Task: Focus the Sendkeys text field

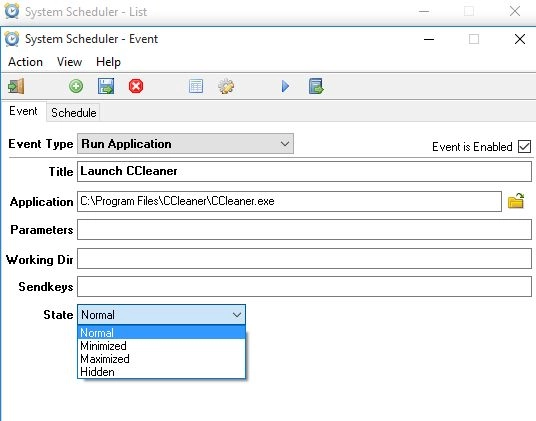Action: coord(304,286)
